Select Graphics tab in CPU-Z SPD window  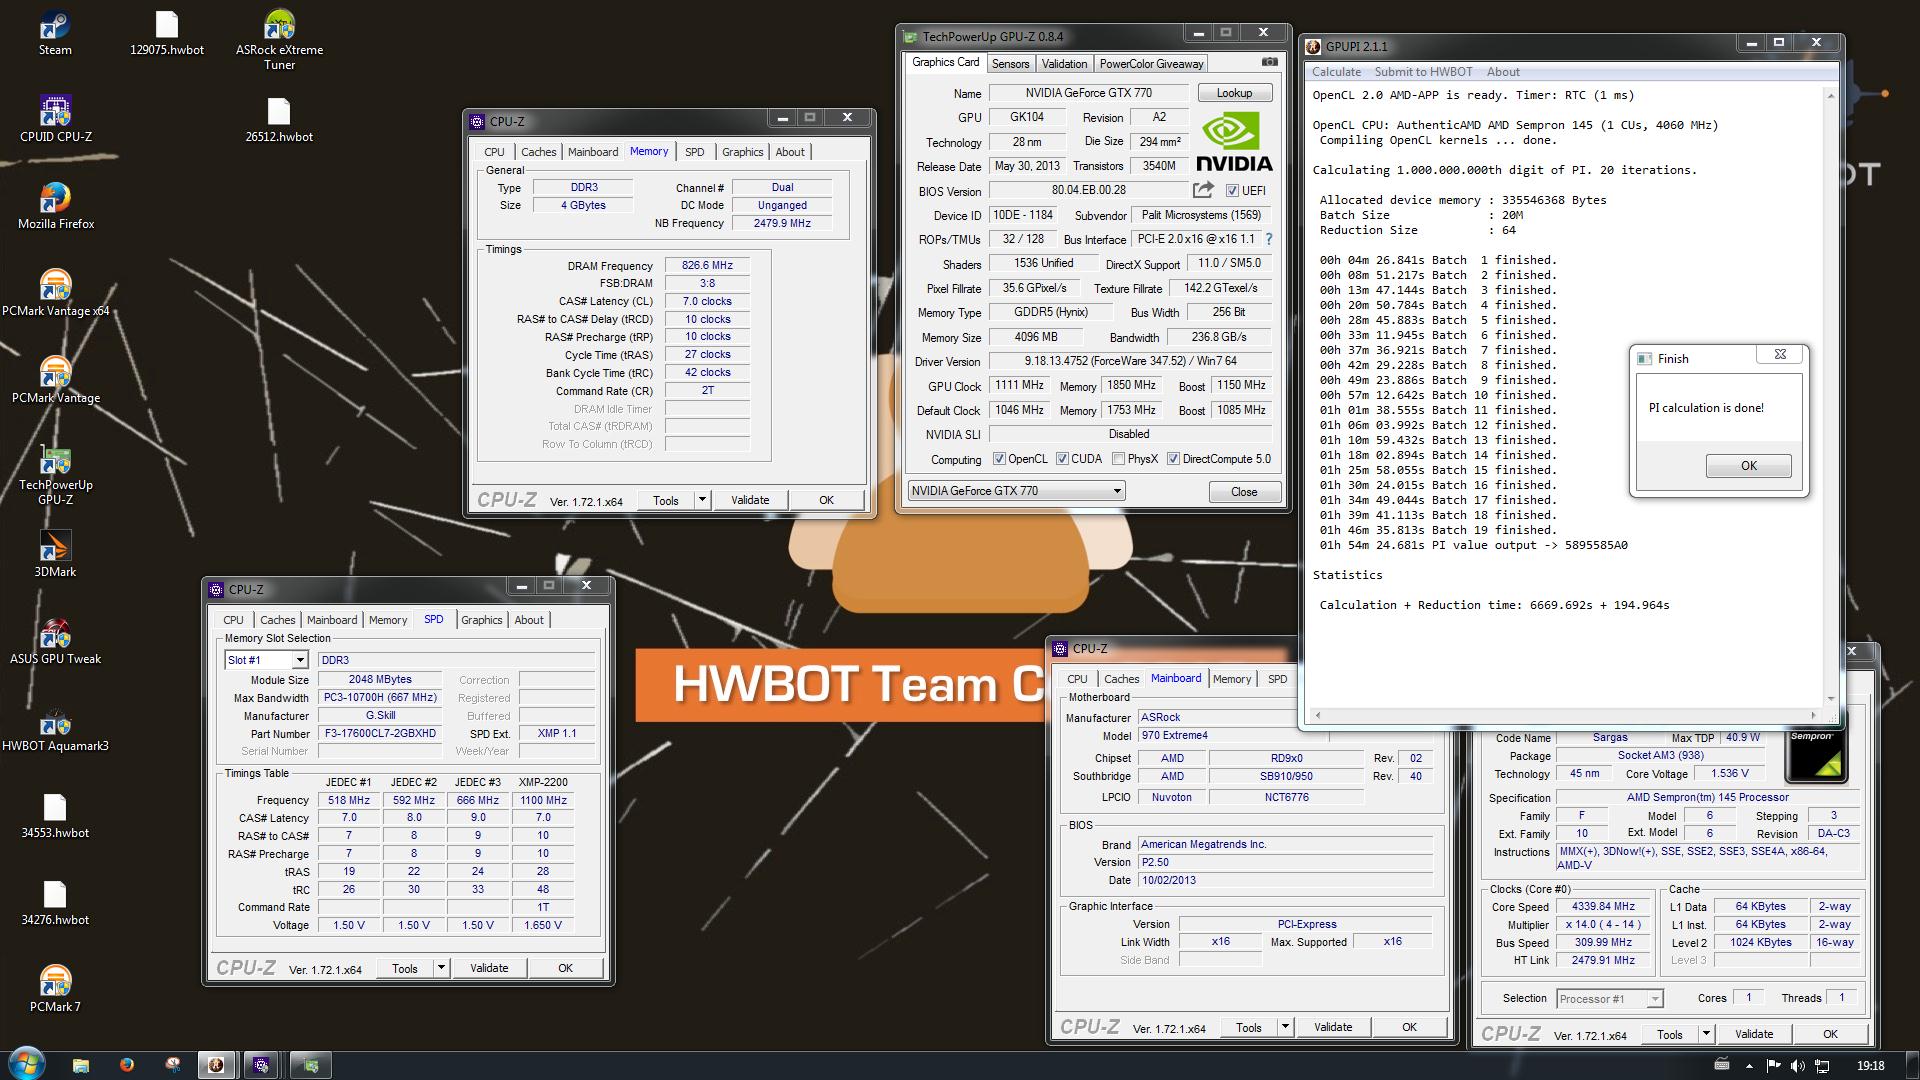tap(481, 620)
